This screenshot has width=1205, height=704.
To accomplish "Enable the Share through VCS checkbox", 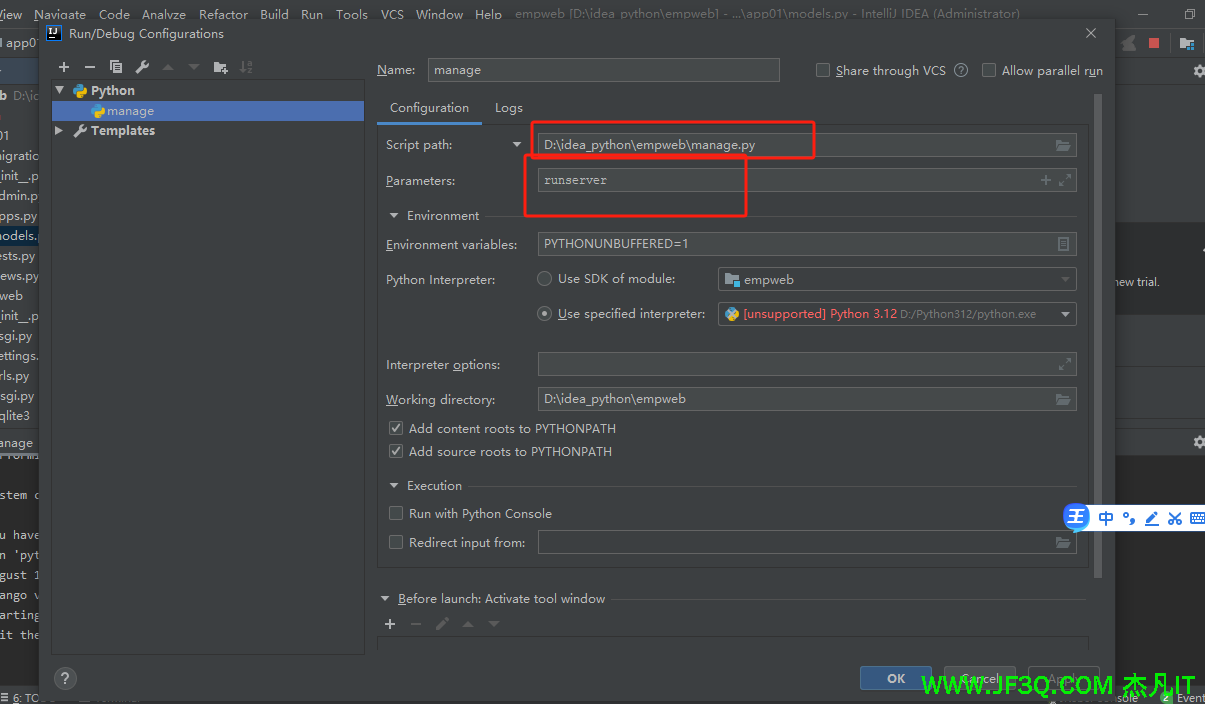I will 823,71.
